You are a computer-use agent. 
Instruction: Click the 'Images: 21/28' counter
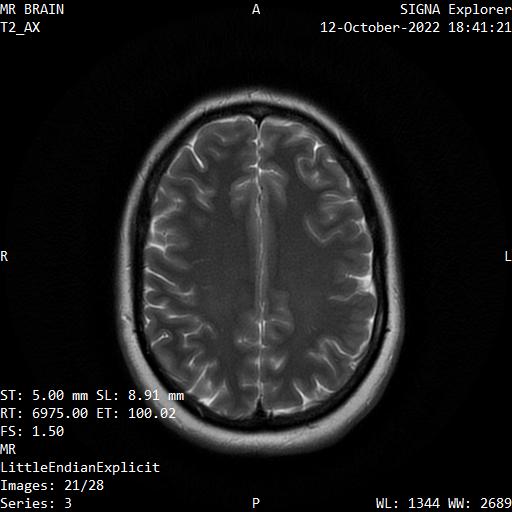click(x=52, y=485)
